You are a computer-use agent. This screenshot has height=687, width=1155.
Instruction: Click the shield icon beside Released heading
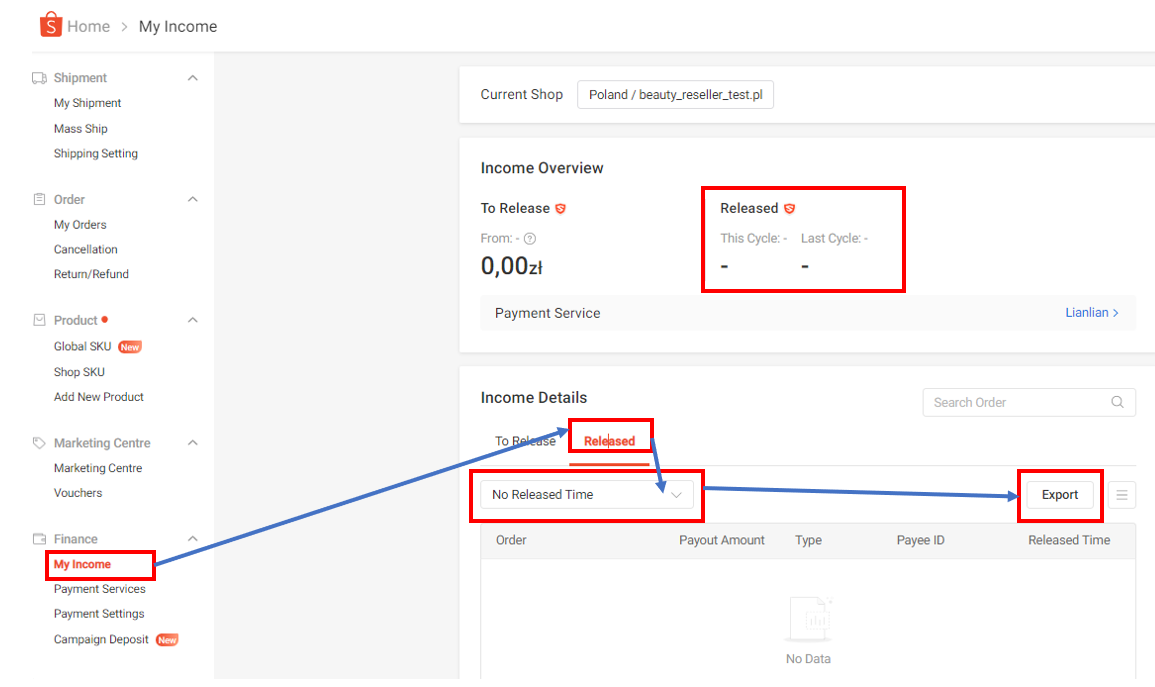coord(789,209)
